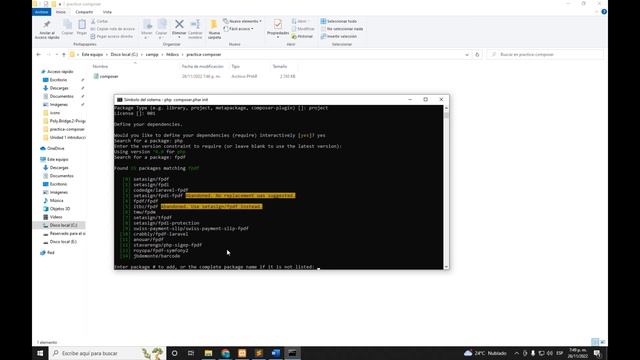Switch to the Vista tab

click(x=107, y=12)
